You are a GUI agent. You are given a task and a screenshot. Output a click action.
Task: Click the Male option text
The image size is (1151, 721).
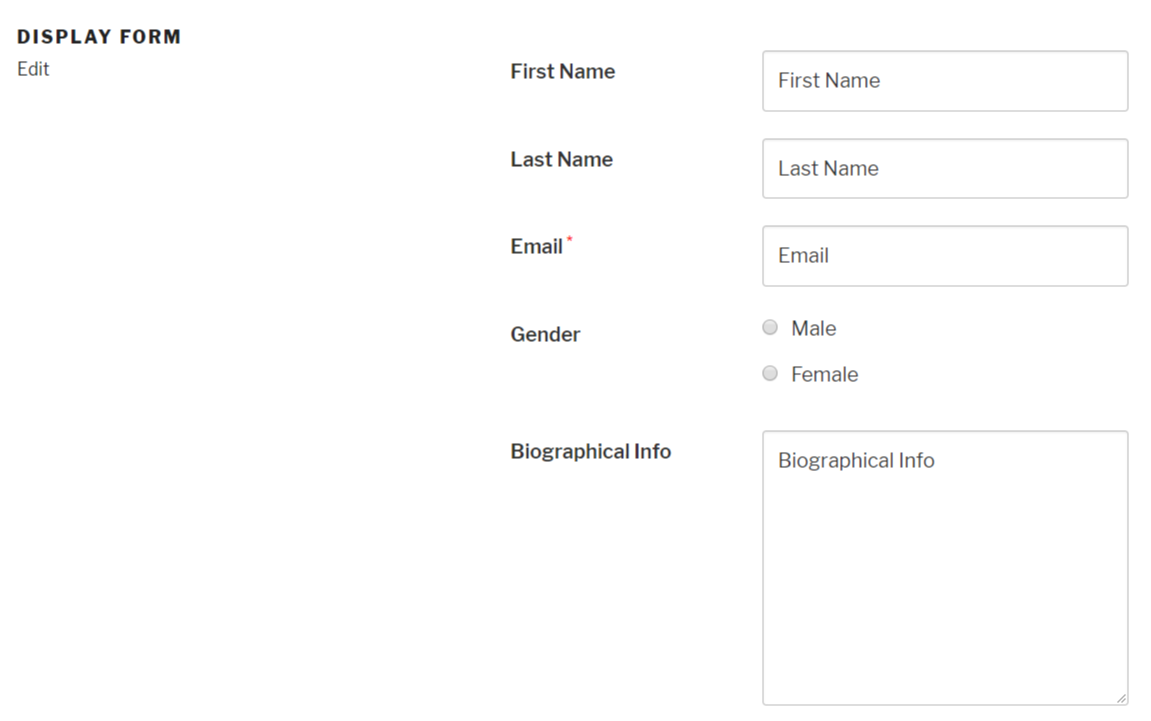(x=815, y=327)
